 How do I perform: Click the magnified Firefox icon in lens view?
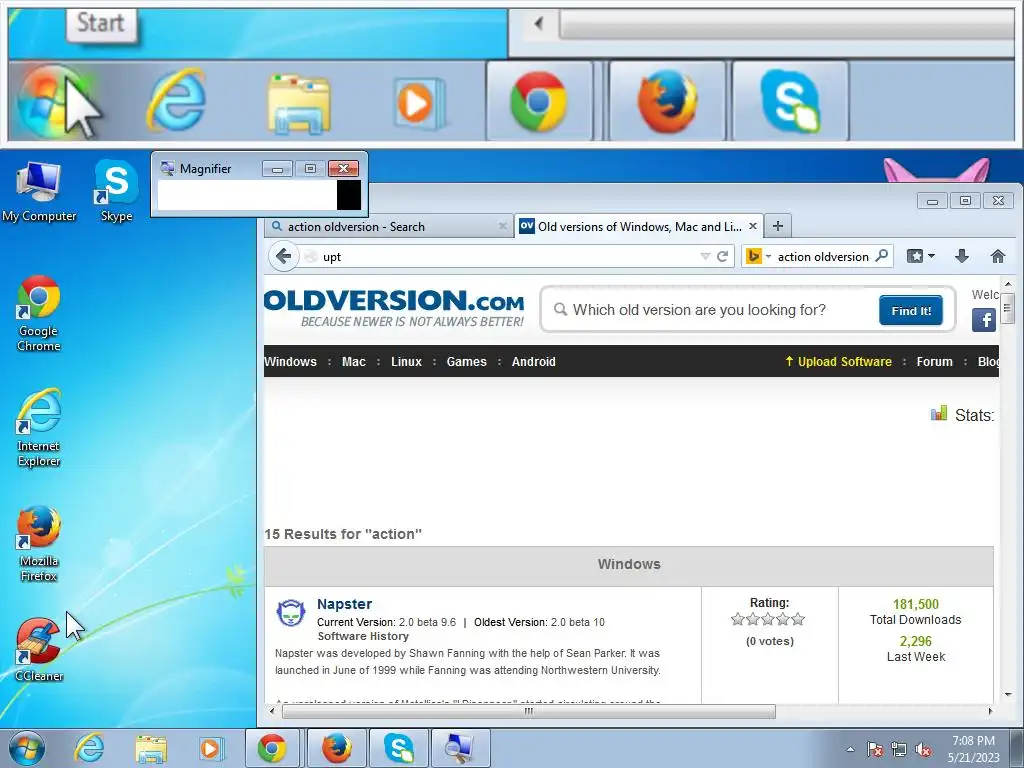coord(667,101)
